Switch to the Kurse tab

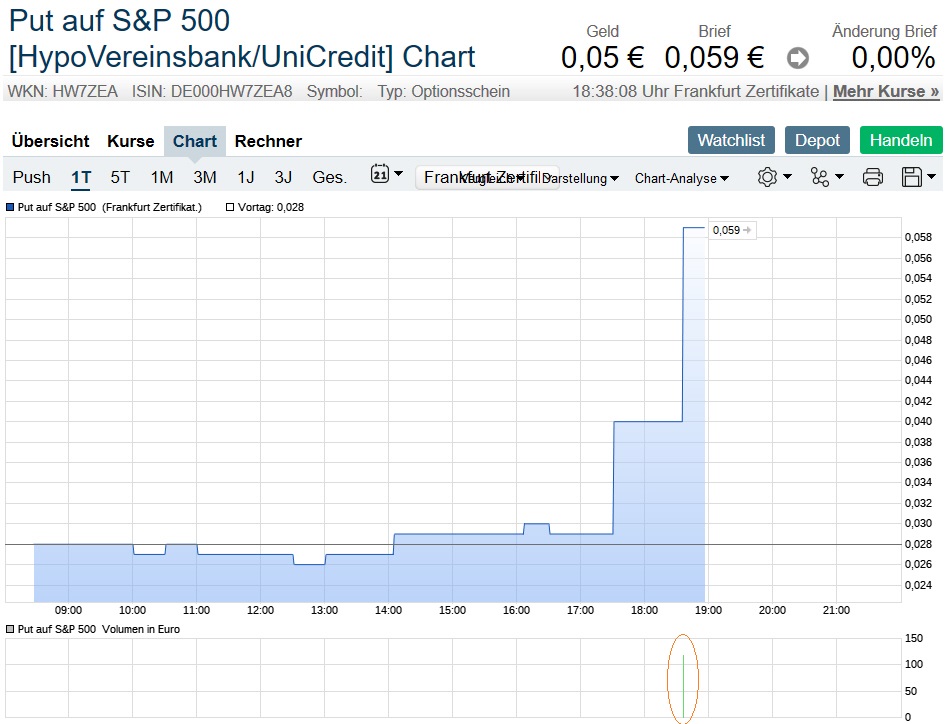[131, 141]
